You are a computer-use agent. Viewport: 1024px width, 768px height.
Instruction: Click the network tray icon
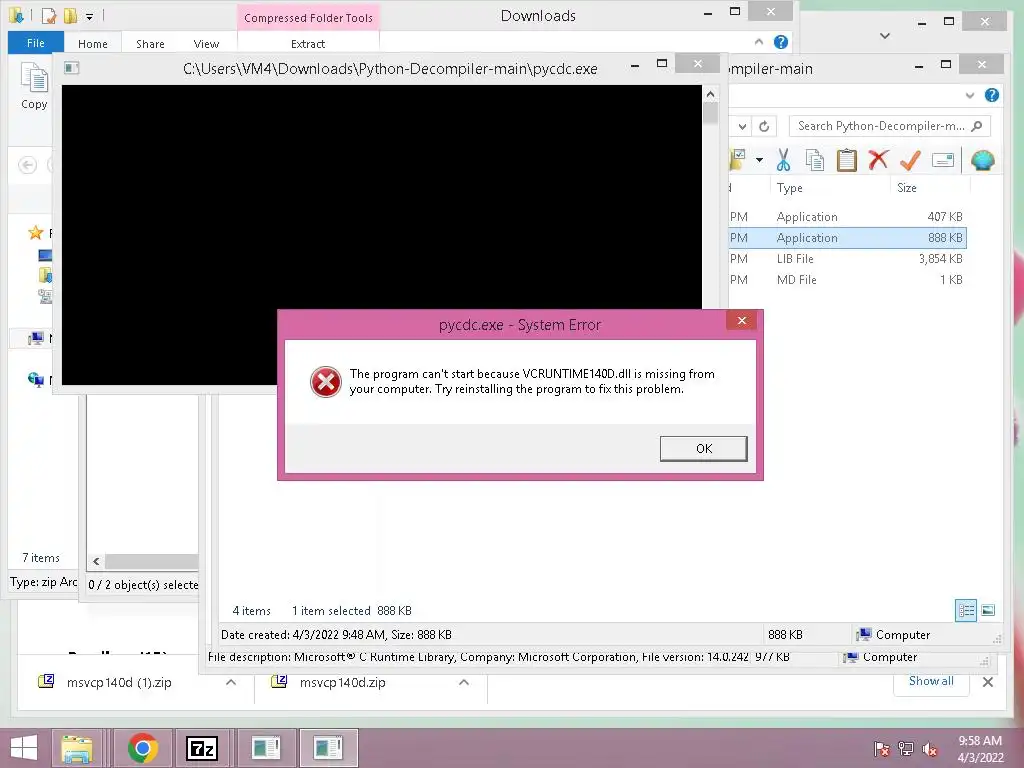(906, 749)
